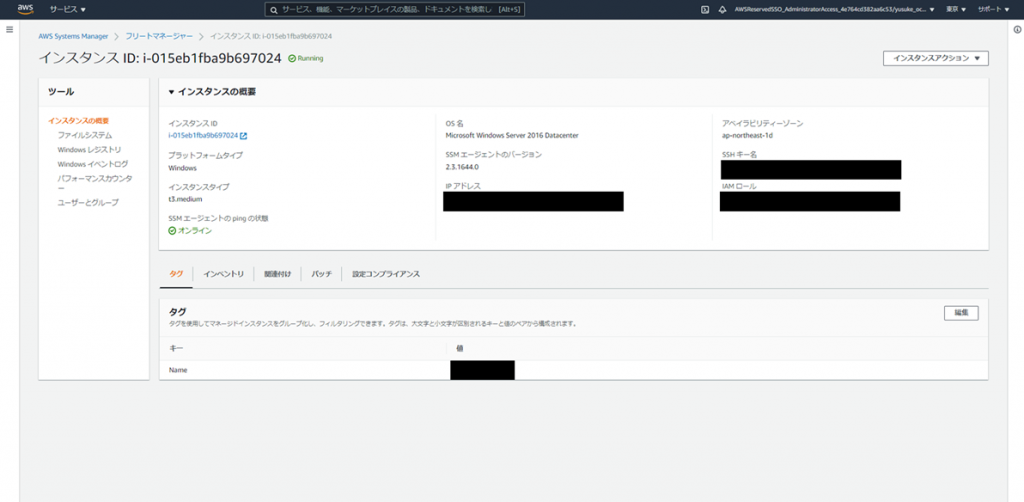Switch to the インベントリ tab
The height and width of the screenshot is (502, 1024).
[x=223, y=274]
